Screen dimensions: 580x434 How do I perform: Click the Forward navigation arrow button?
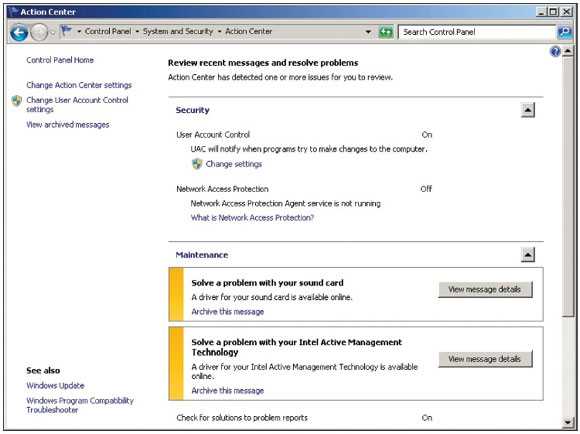39,33
